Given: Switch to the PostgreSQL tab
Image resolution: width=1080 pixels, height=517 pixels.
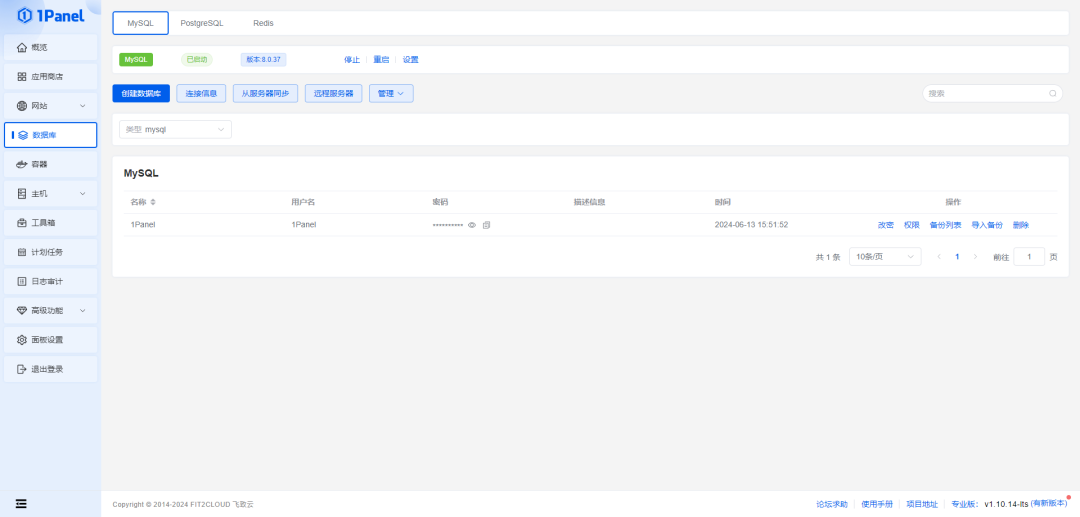Looking at the screenshot, I should [202, 23].
